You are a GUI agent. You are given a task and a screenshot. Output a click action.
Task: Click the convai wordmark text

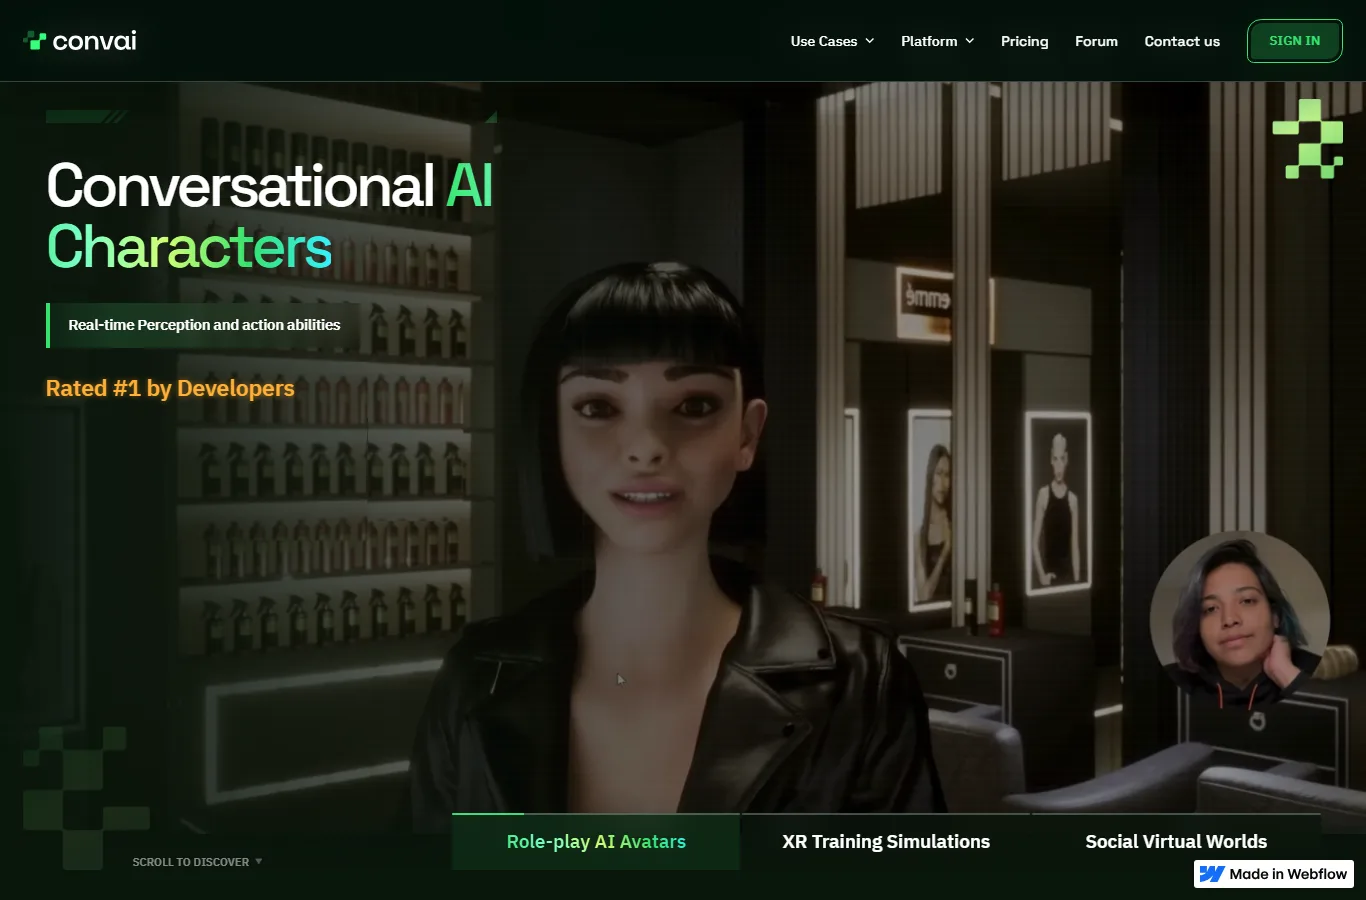(95, 41)
